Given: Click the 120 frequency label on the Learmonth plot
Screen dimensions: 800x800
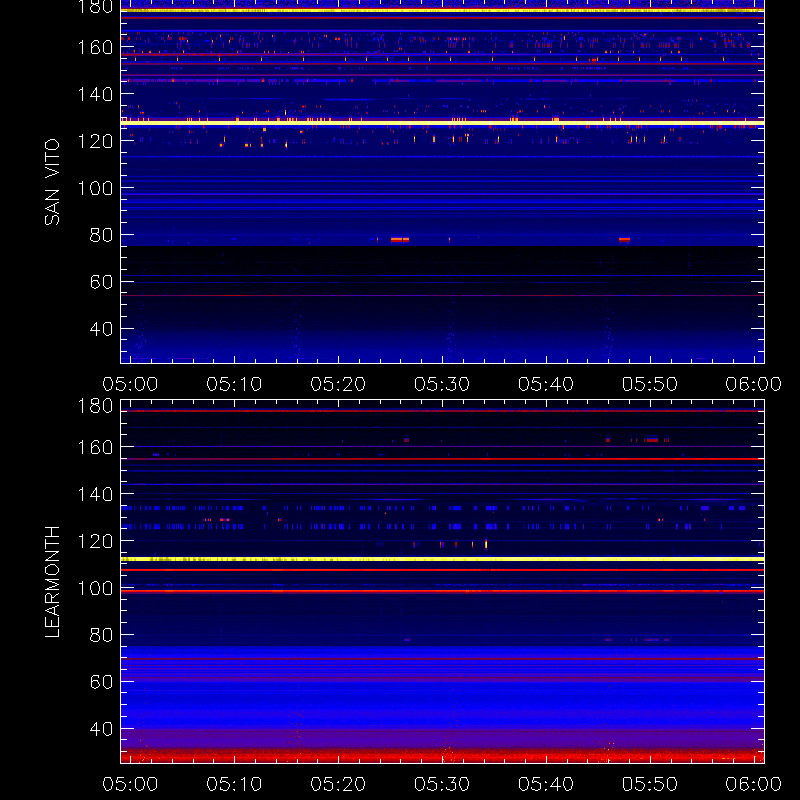Looking at the screenshot, I should click(x=95, y=541).
